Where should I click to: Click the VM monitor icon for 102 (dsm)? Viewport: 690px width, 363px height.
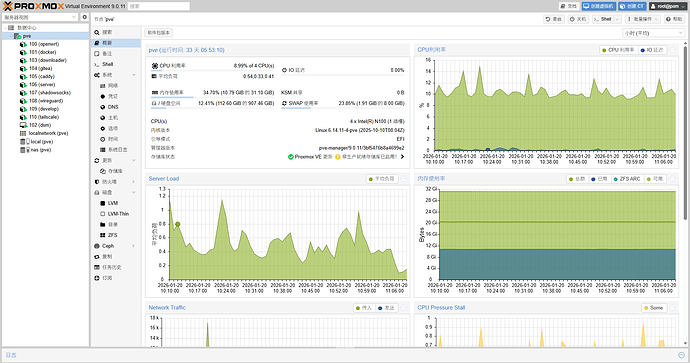23,125
